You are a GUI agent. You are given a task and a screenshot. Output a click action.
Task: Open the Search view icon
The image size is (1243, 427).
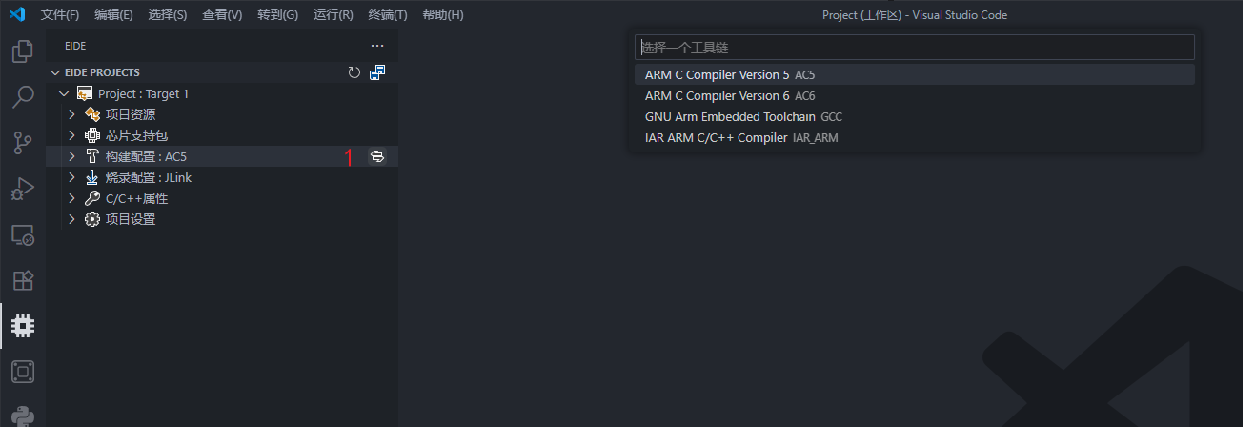[22, 97]
